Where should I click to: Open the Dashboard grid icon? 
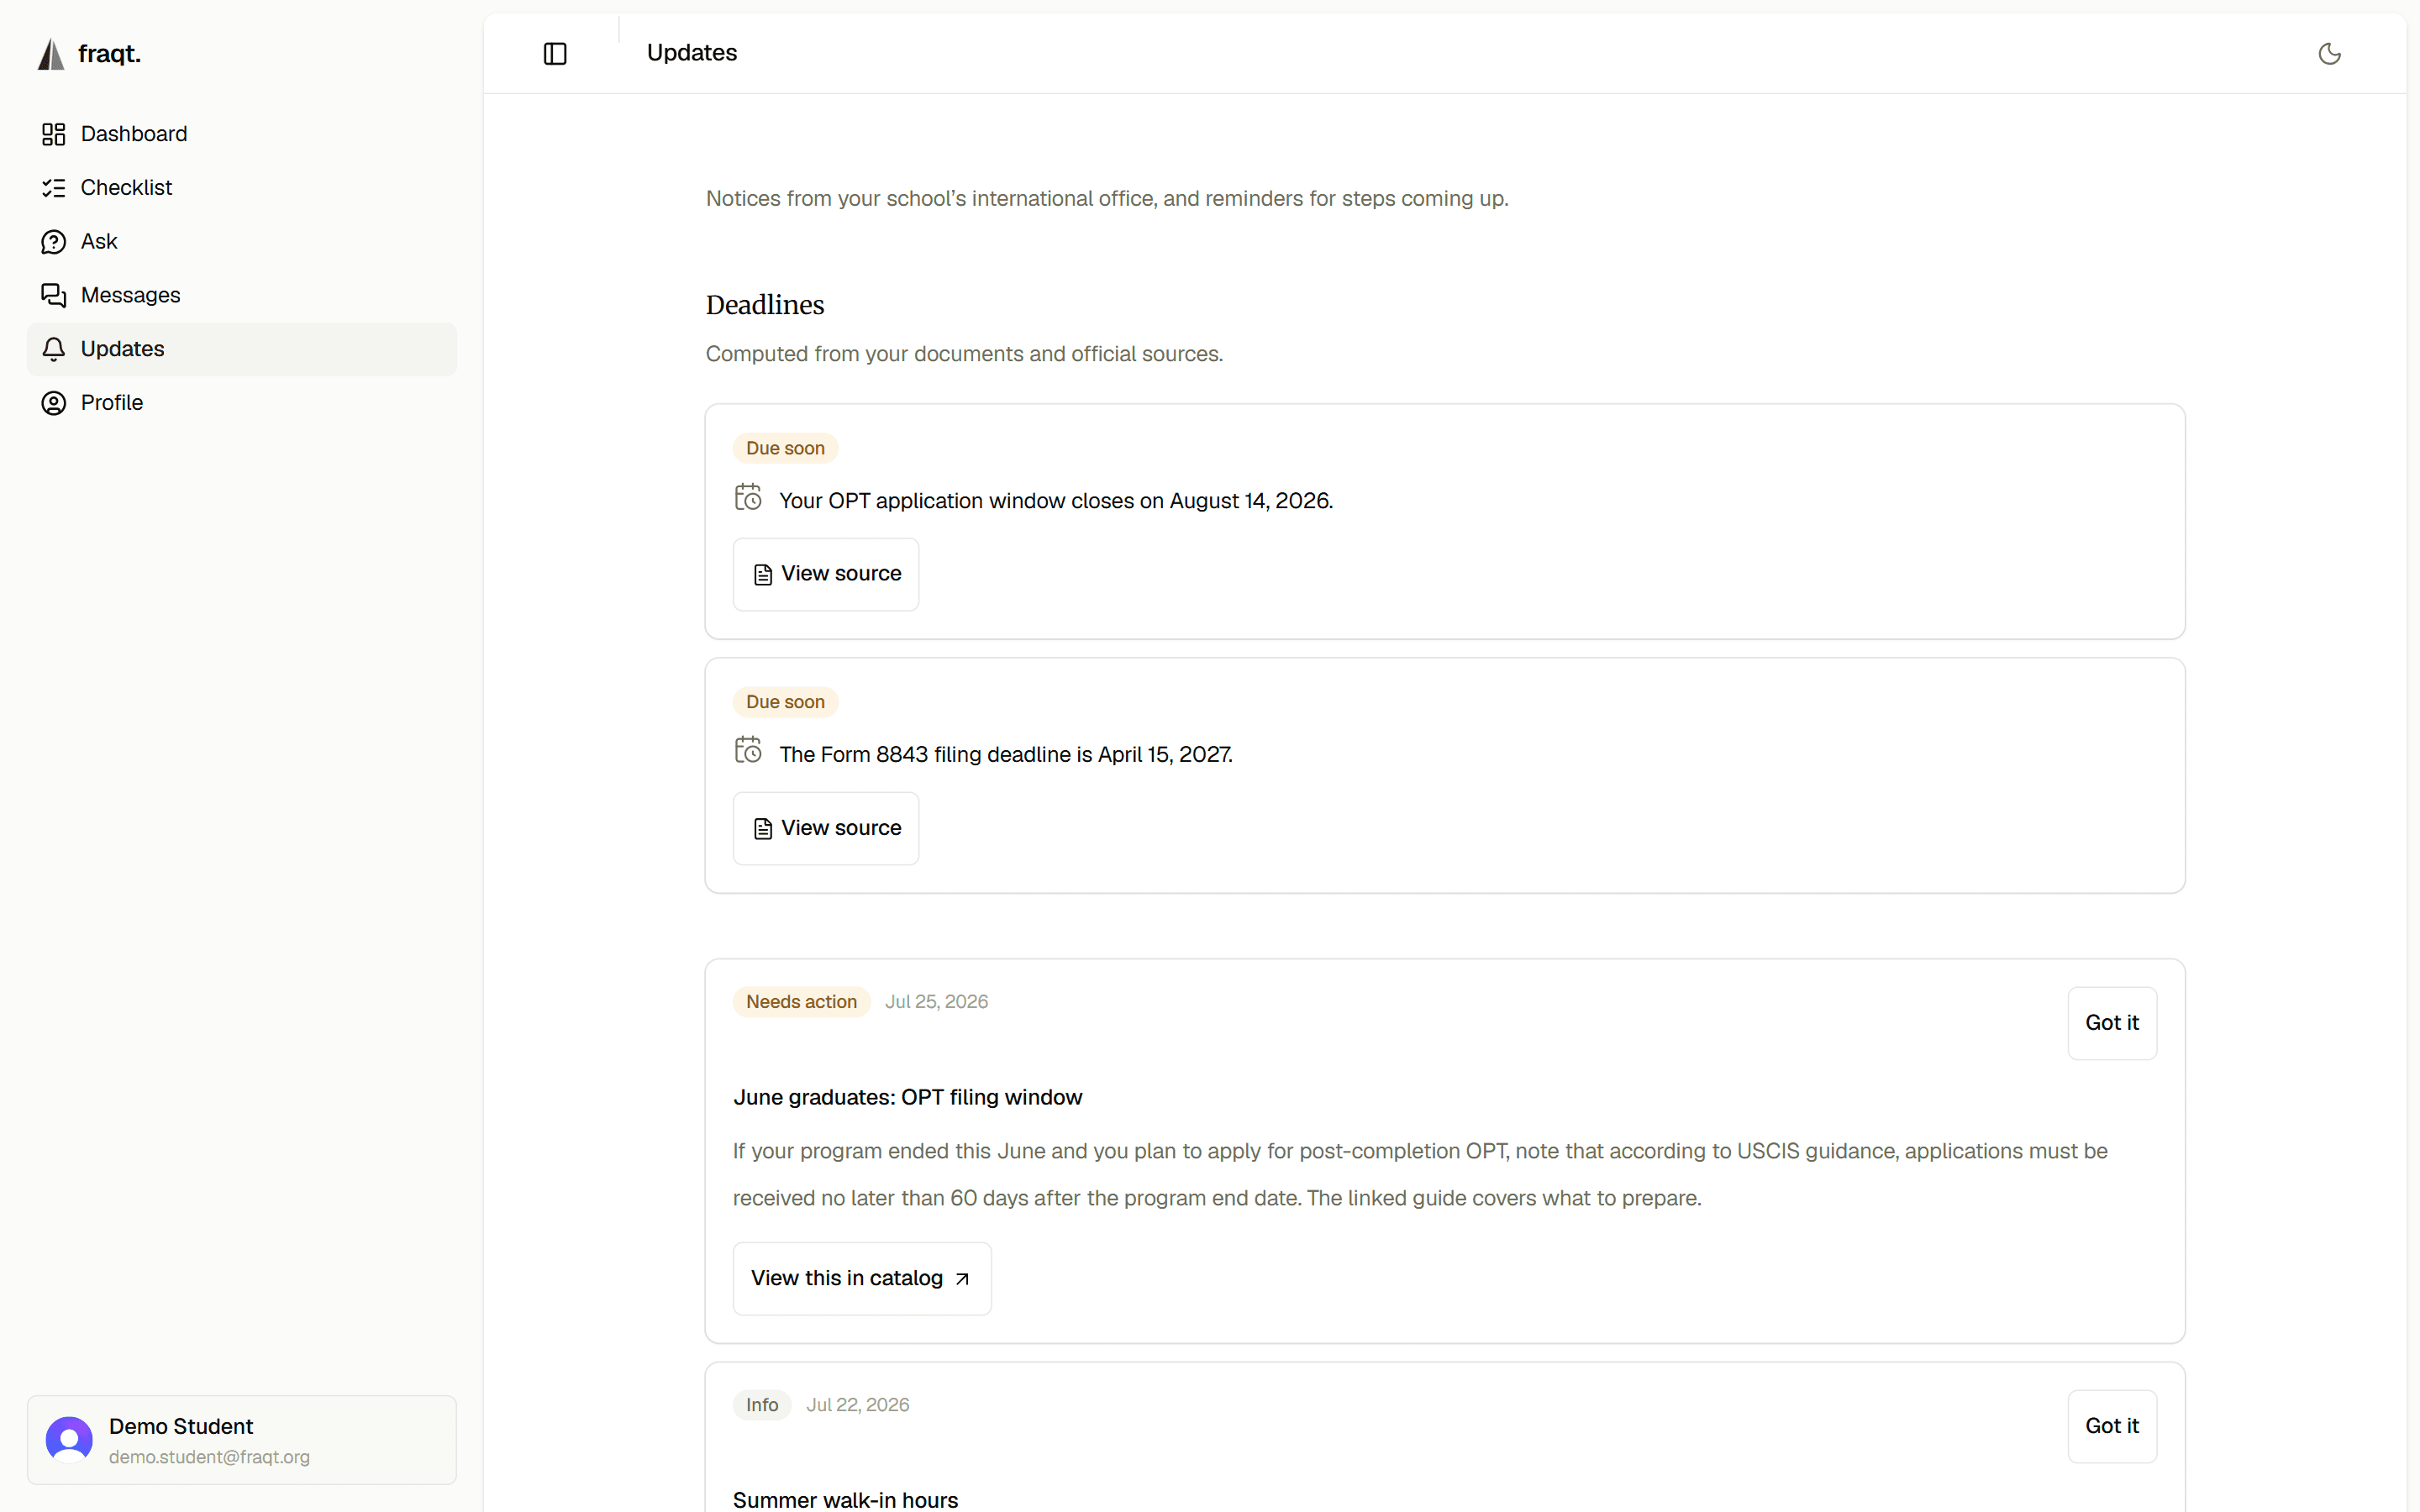tap(54, 134)
